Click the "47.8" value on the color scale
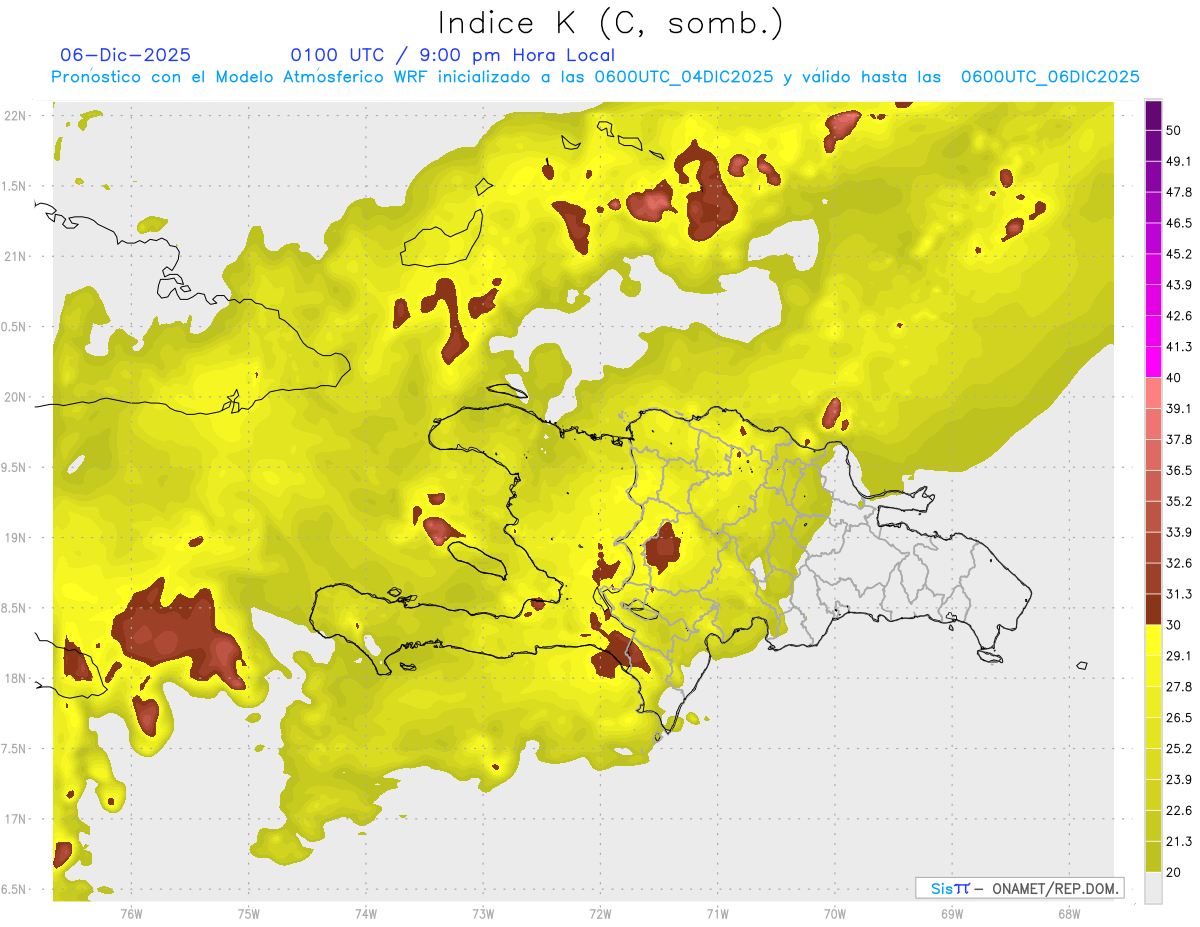Viewport: 1200px width, 927px height. click(x=1180, y=192)
